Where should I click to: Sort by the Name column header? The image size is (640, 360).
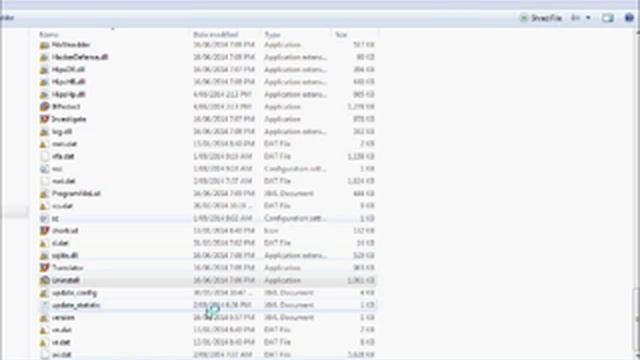click(x=49, y=35)
